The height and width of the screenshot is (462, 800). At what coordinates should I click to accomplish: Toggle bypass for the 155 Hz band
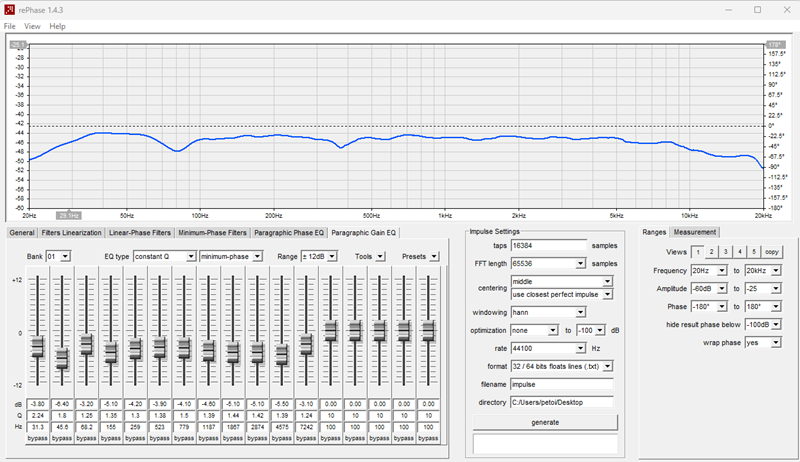111,438
